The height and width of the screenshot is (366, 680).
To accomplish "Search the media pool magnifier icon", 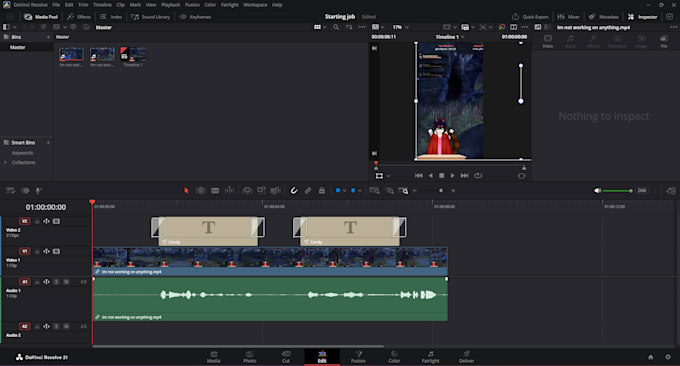I will click(336, 27).
